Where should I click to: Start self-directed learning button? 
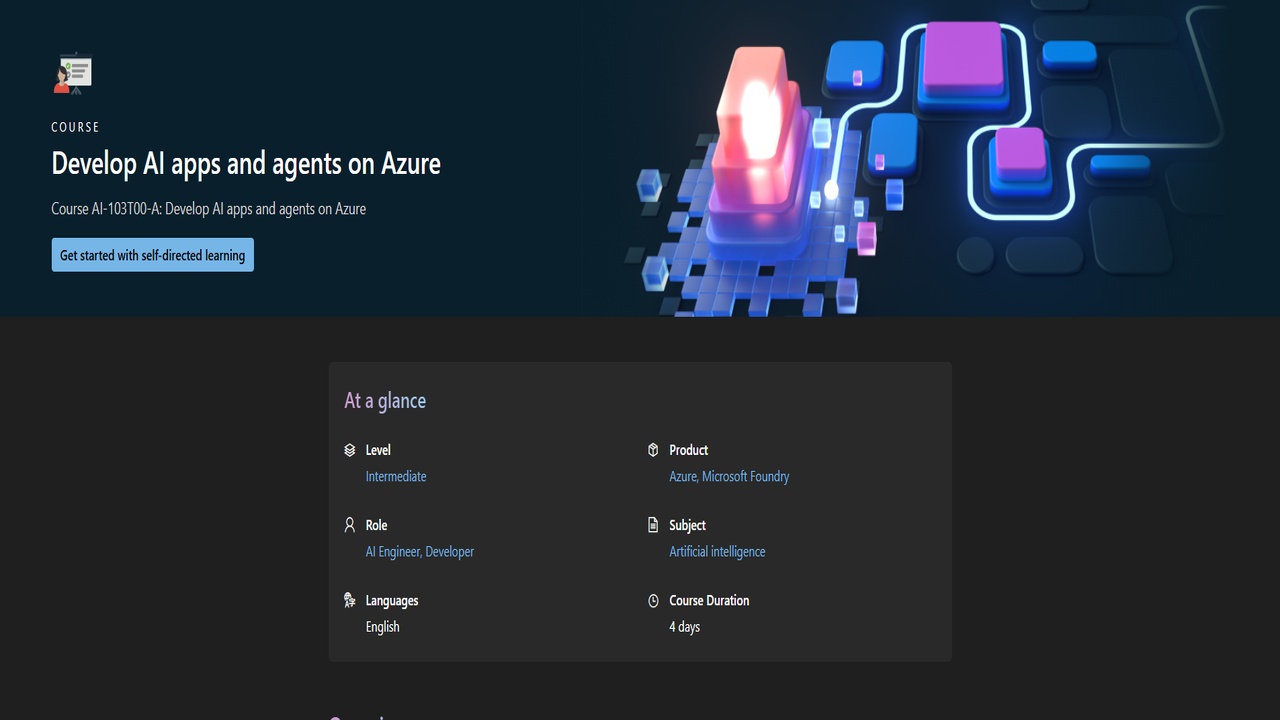tap(153, 255)
